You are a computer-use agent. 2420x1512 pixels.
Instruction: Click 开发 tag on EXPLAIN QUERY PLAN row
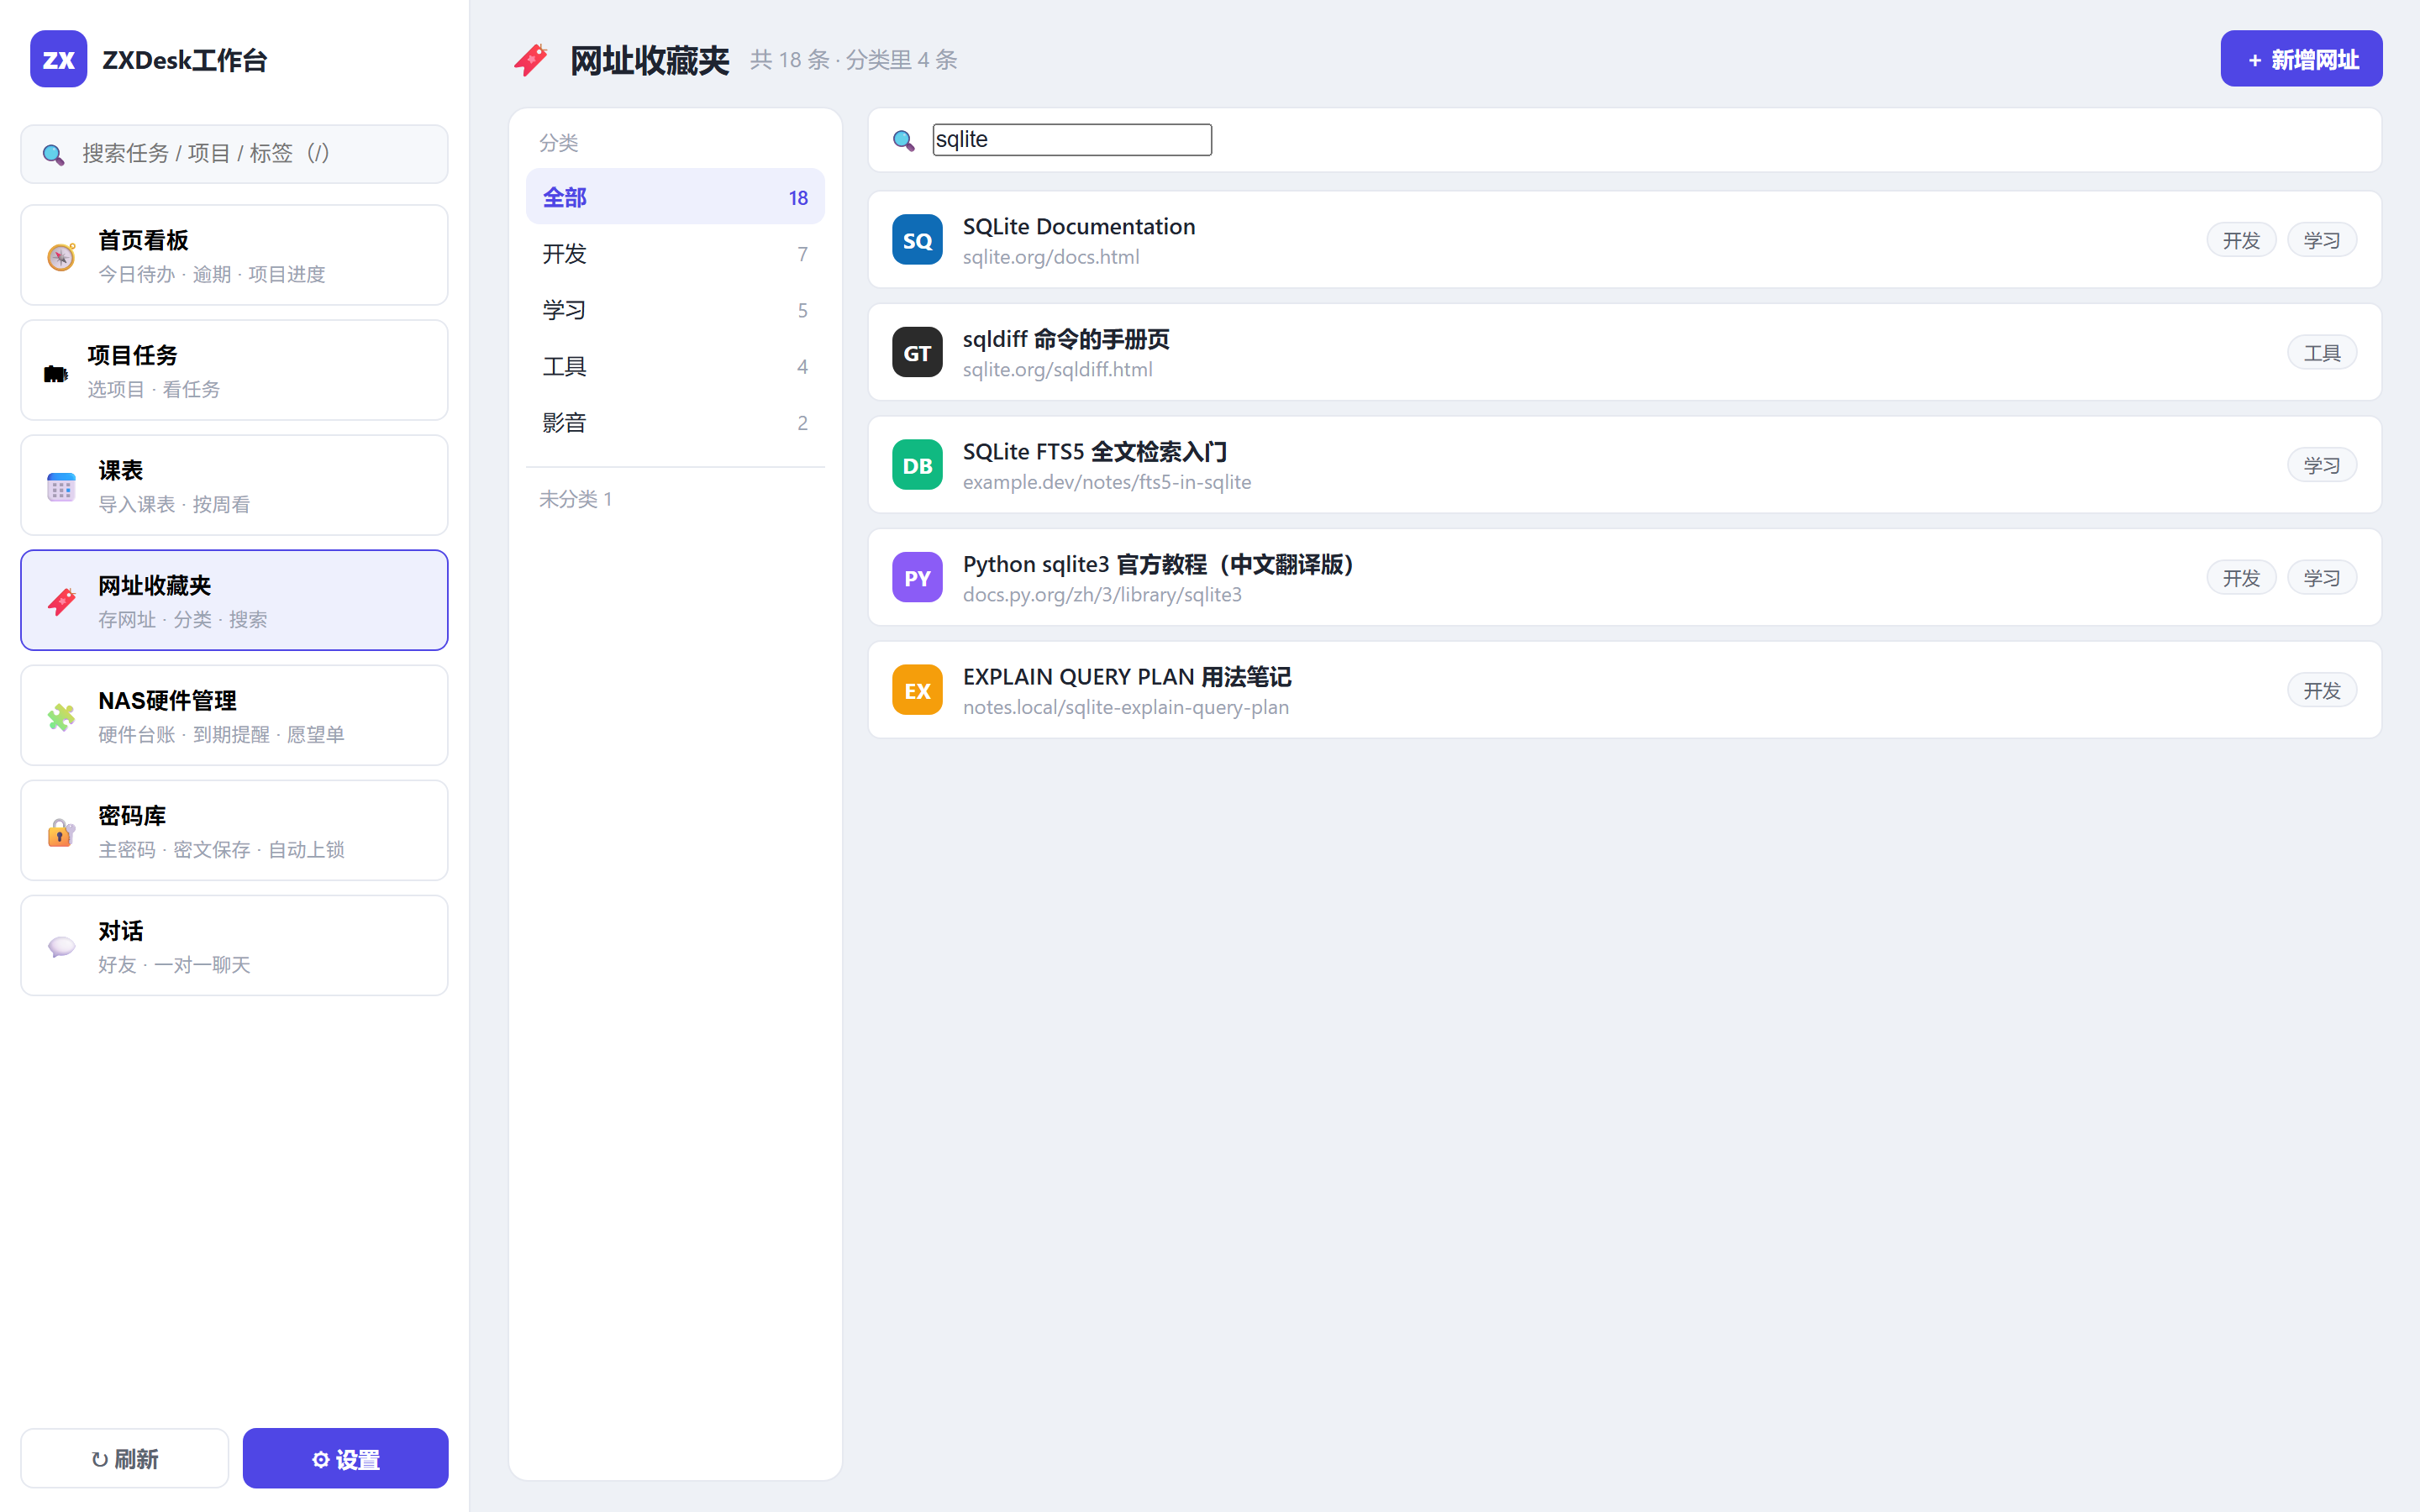pyautogui.click(x=2322, y=690)
